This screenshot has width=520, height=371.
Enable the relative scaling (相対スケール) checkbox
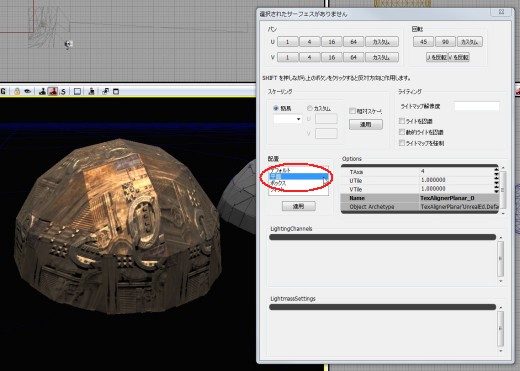(352, 111)
